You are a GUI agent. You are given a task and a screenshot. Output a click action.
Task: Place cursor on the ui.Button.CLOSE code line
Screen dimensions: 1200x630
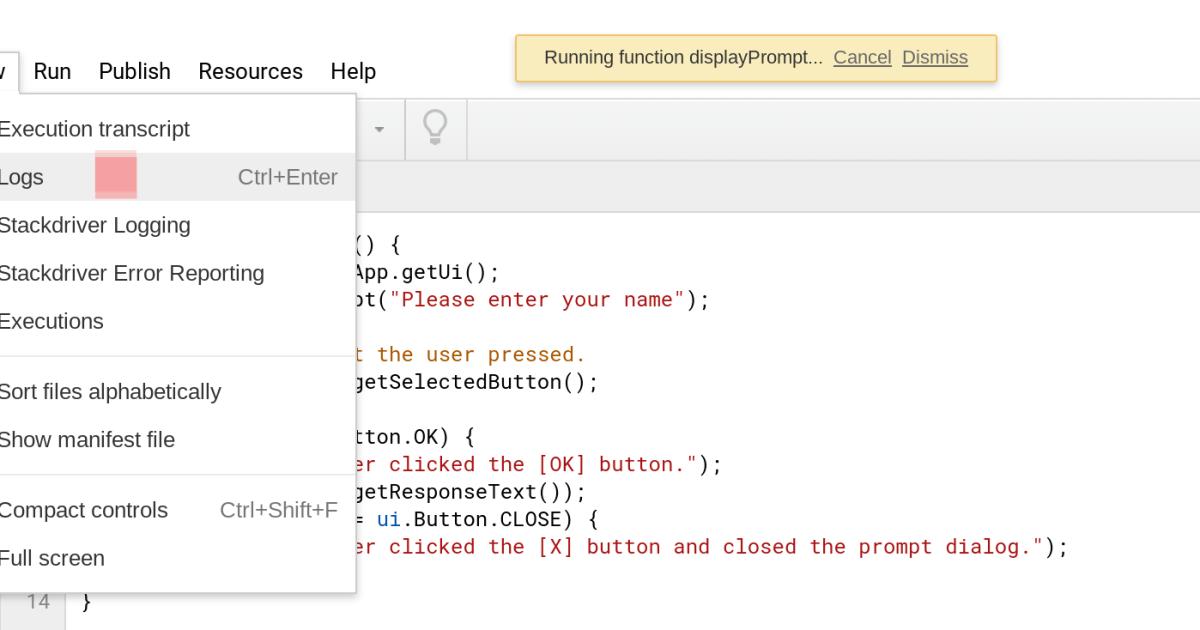pyautogui.click(x=480, y=519)
